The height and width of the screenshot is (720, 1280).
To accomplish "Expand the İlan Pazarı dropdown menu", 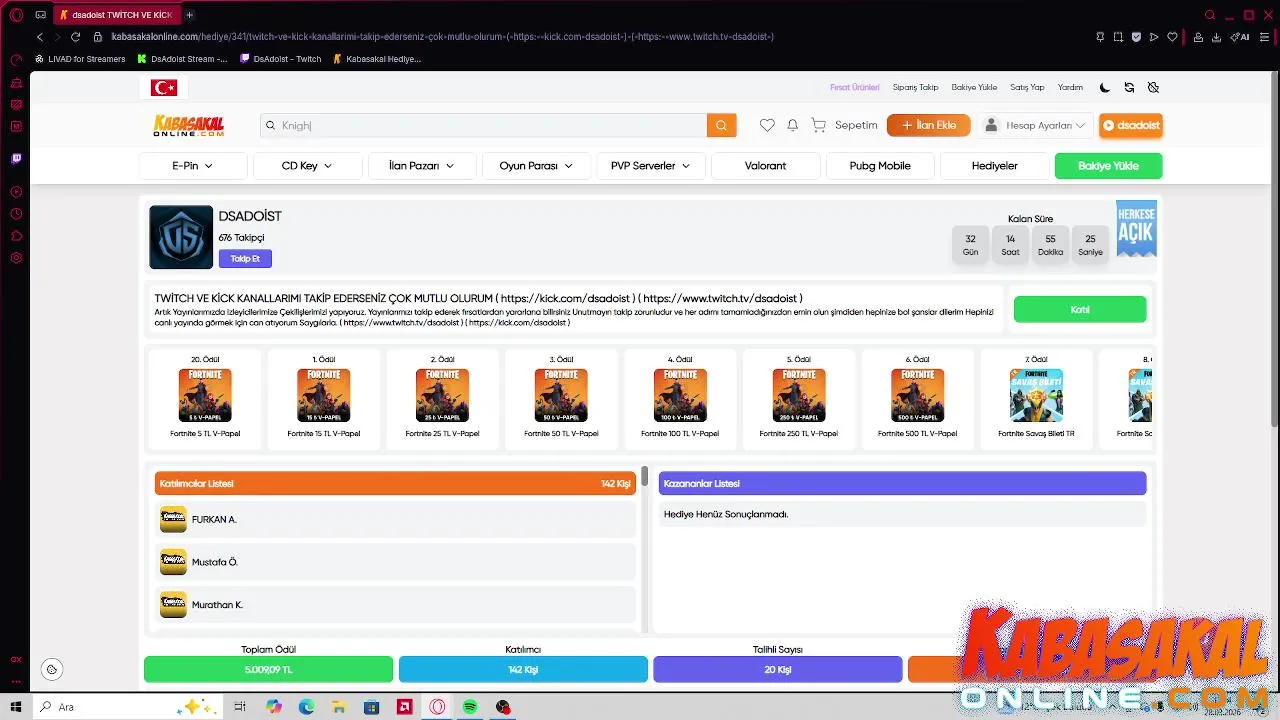I will click(421, 166).
